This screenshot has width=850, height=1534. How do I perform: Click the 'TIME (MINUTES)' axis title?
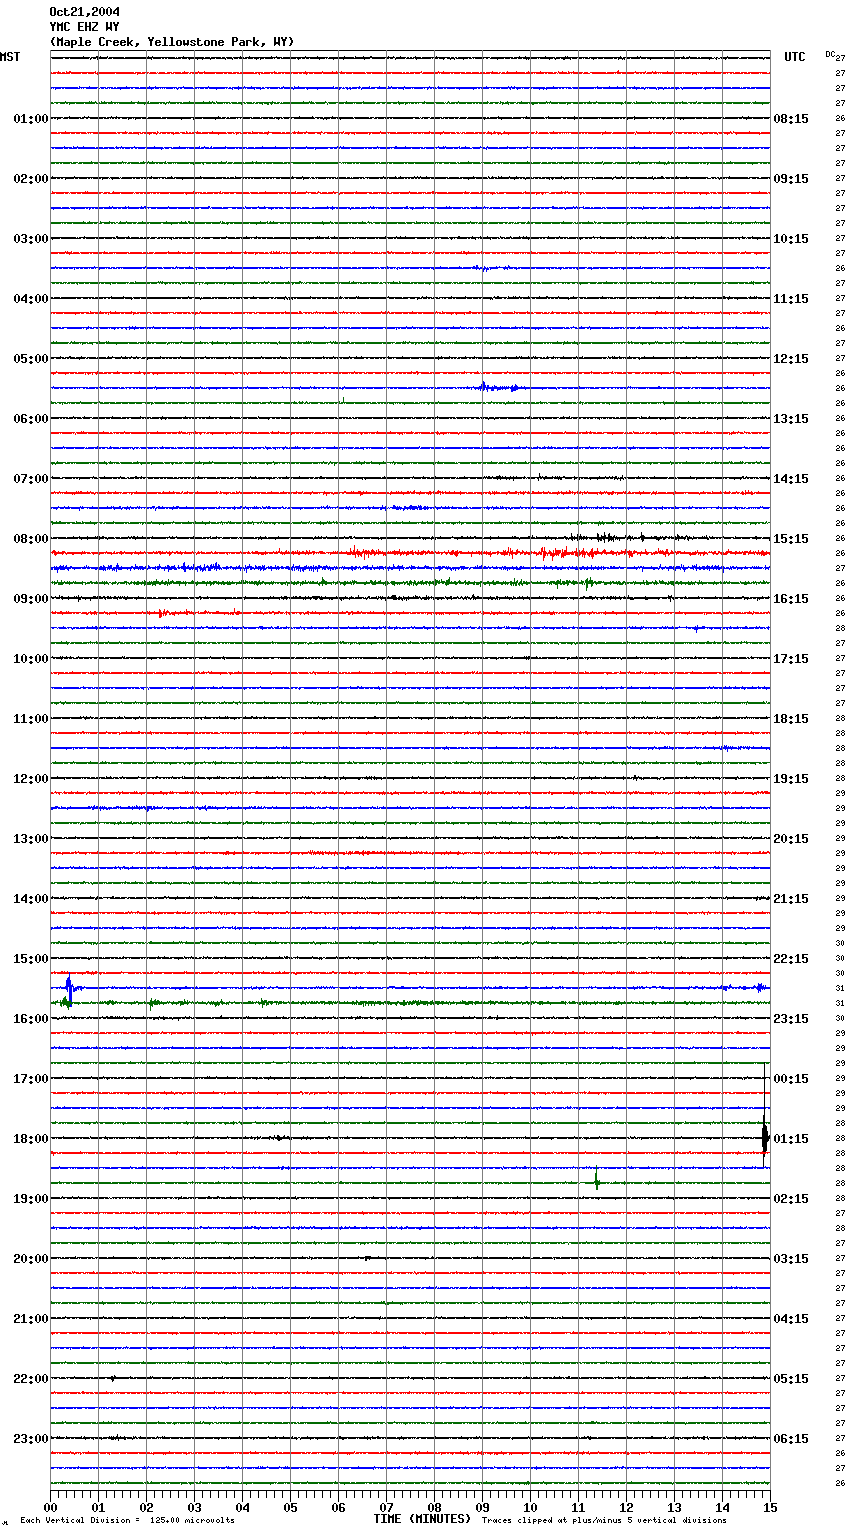click(422, 1519)
